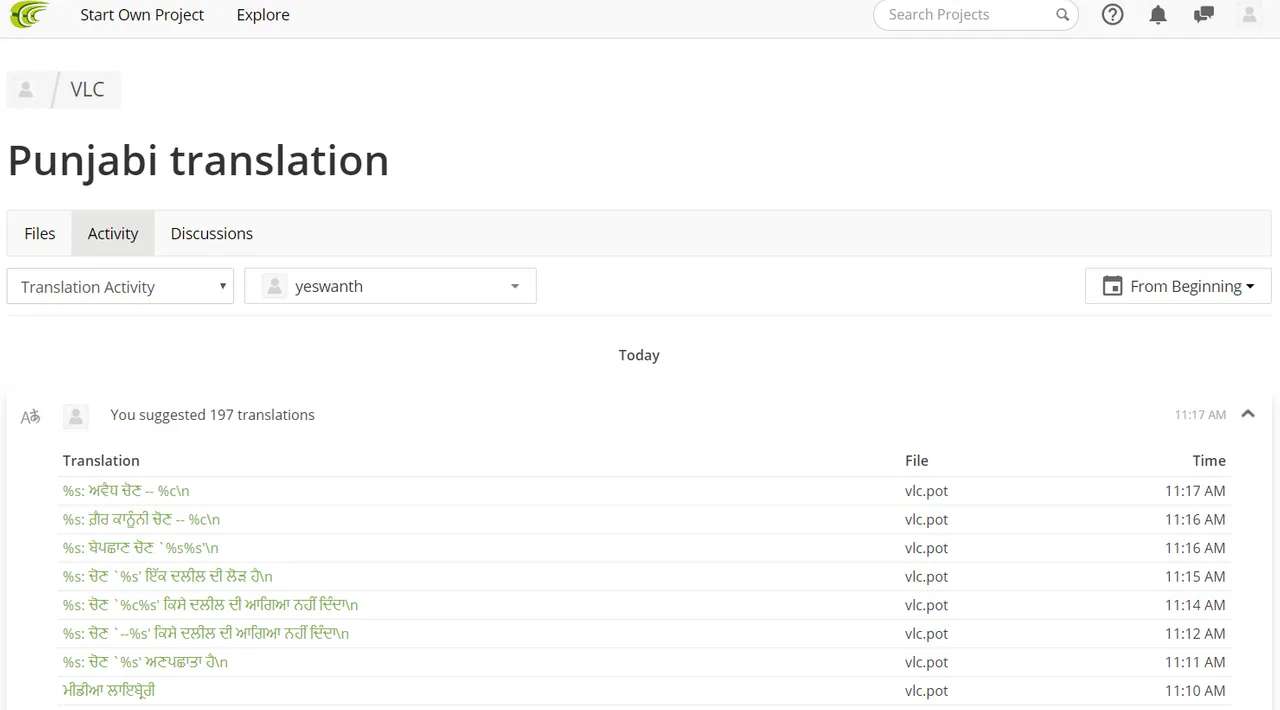Image resolution: width=1280 pixels, height=710 pixels.
Task: Click the Punjabi translation page heading
Action: click(198, 160)
